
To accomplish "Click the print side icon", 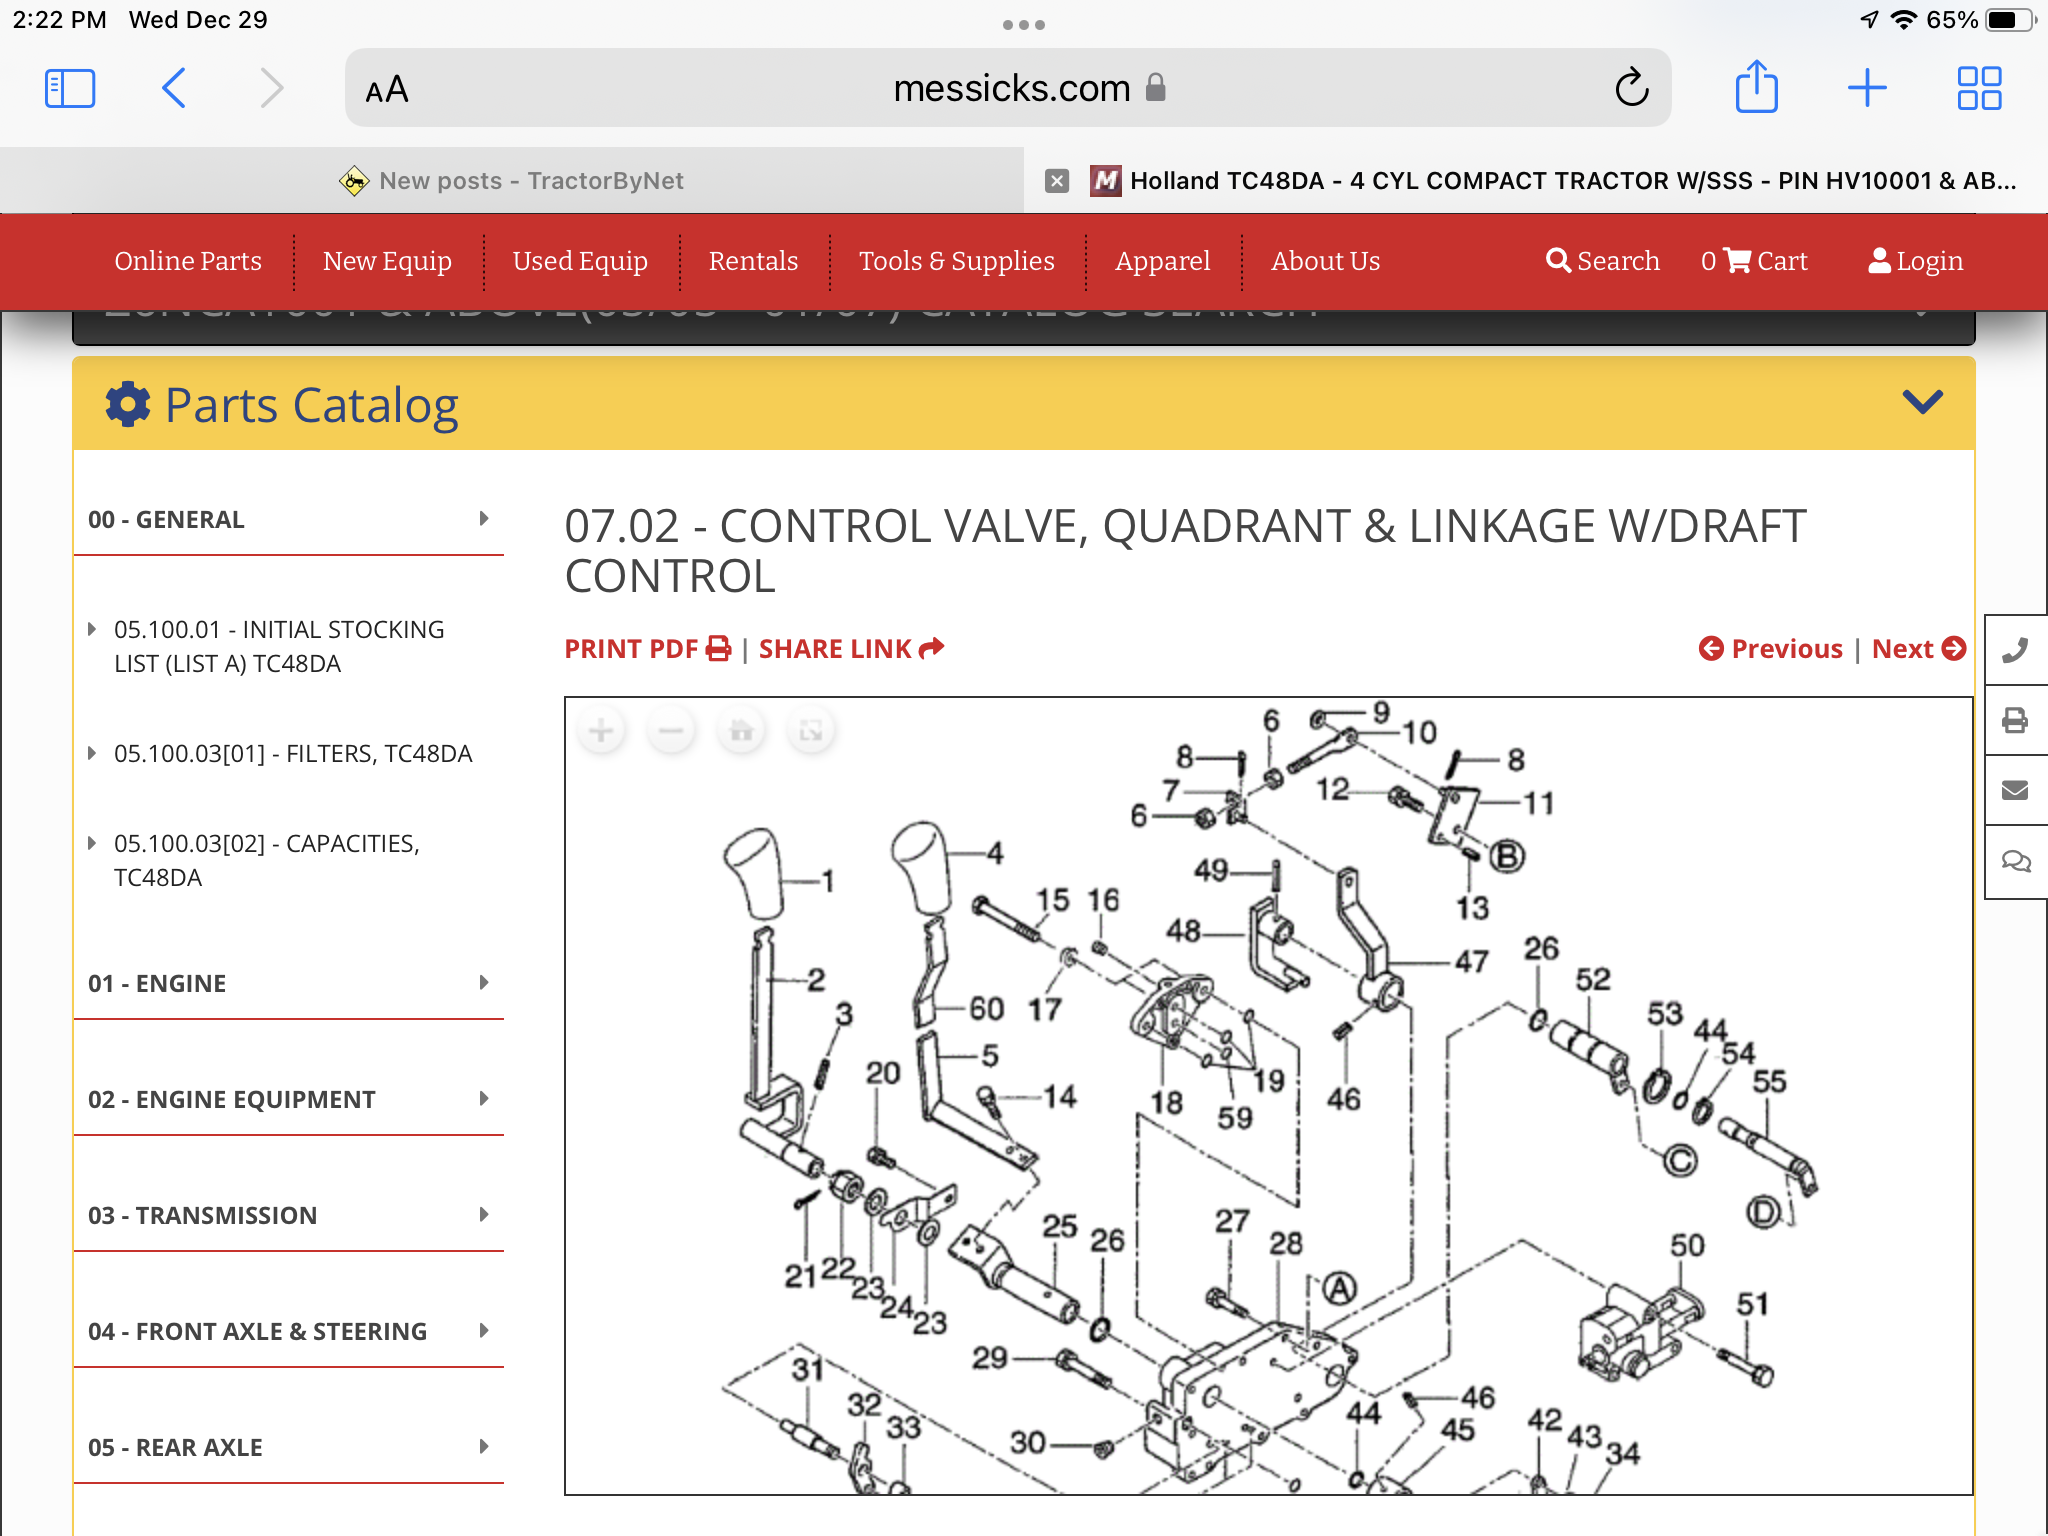I will 2016,720.
